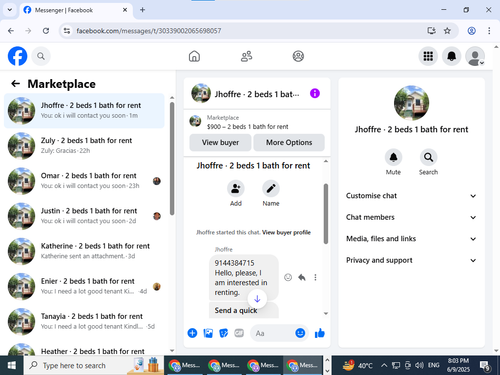Click the View buyer button
The width and height of the screenshot is (500, 375).
pyautogui.click(x=220, y=143)
